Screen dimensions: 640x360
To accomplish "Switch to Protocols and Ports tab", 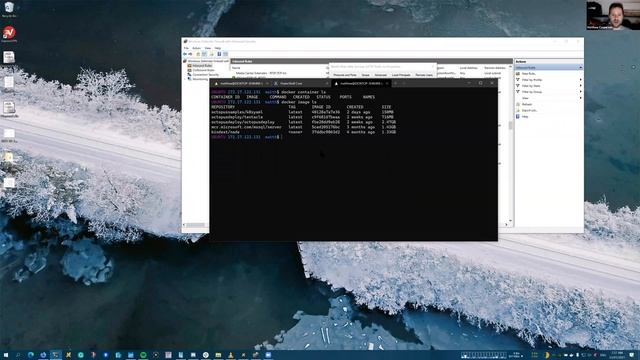I will pyautogui.click(x=345, y=75).
